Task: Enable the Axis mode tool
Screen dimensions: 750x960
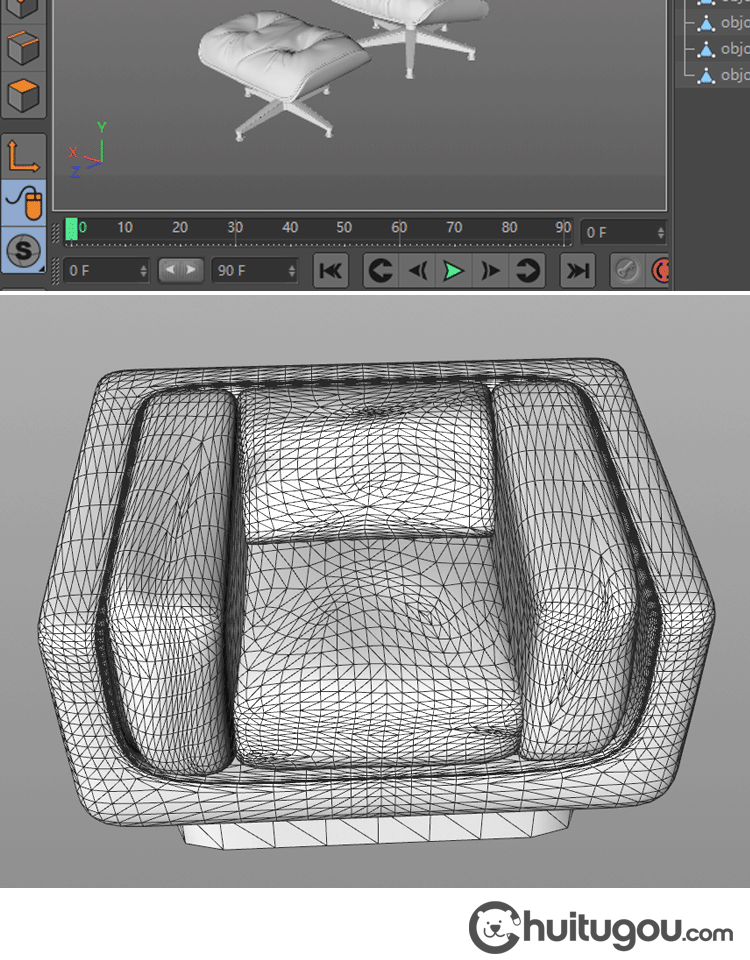Action: coord(23,155)
